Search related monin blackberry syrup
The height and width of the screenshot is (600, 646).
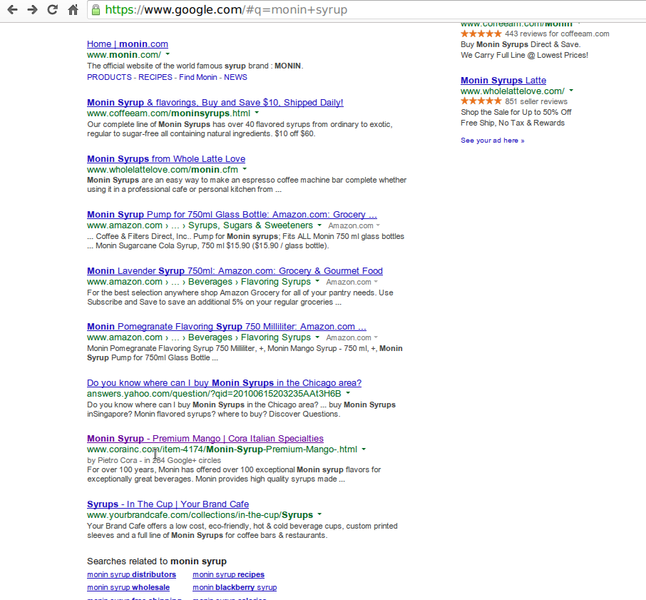234,587
